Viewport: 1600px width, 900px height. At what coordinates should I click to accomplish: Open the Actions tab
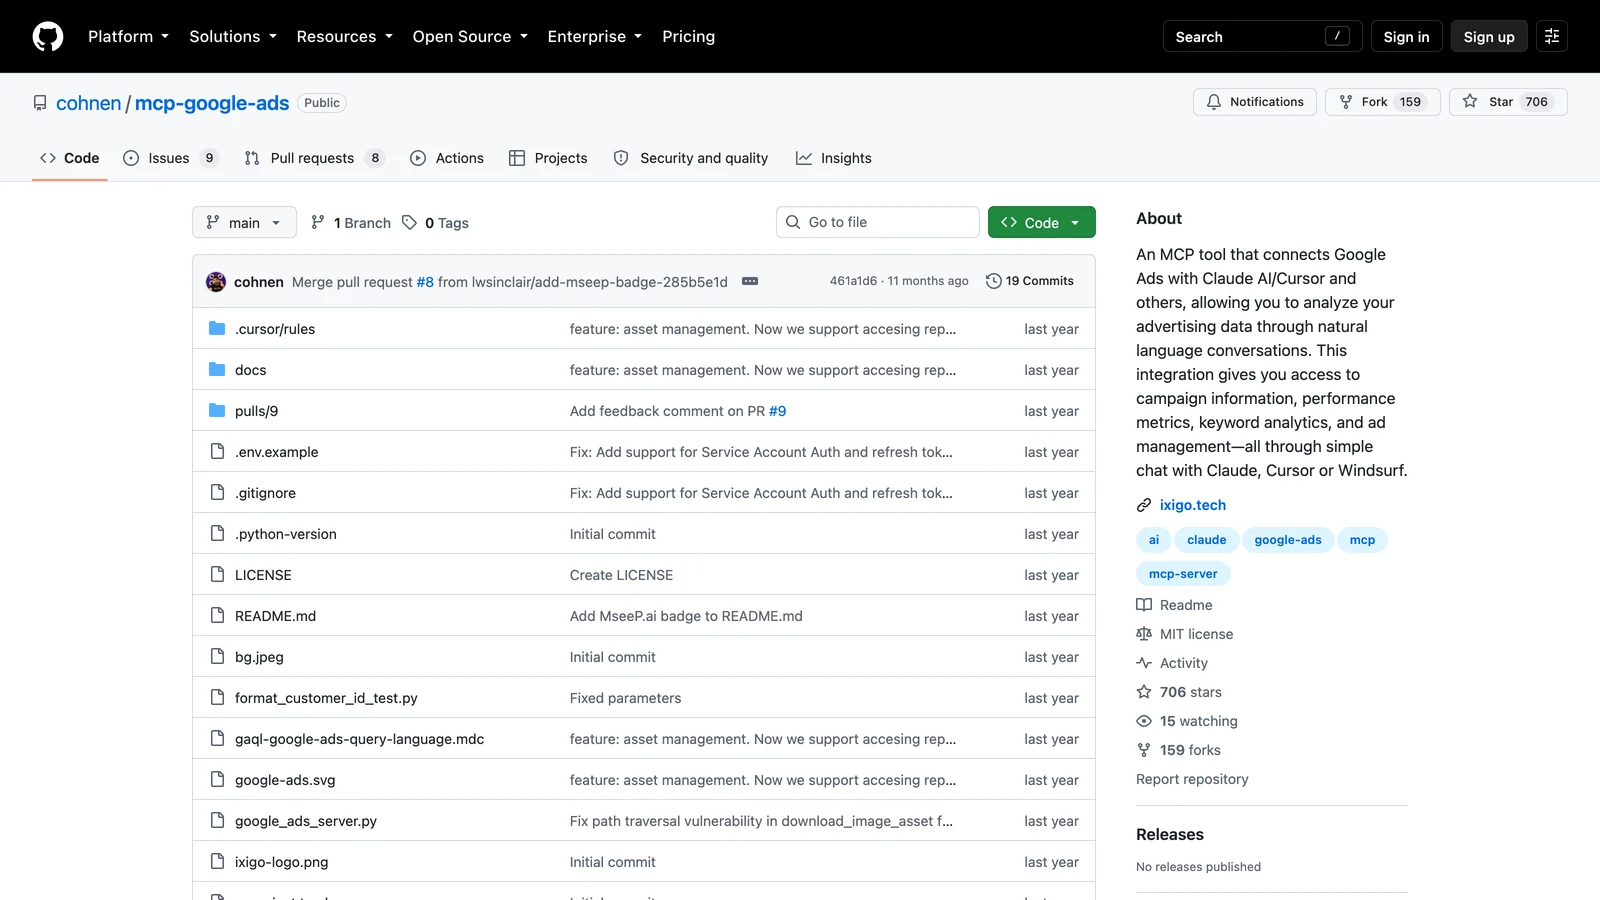(x=447, y=158)
